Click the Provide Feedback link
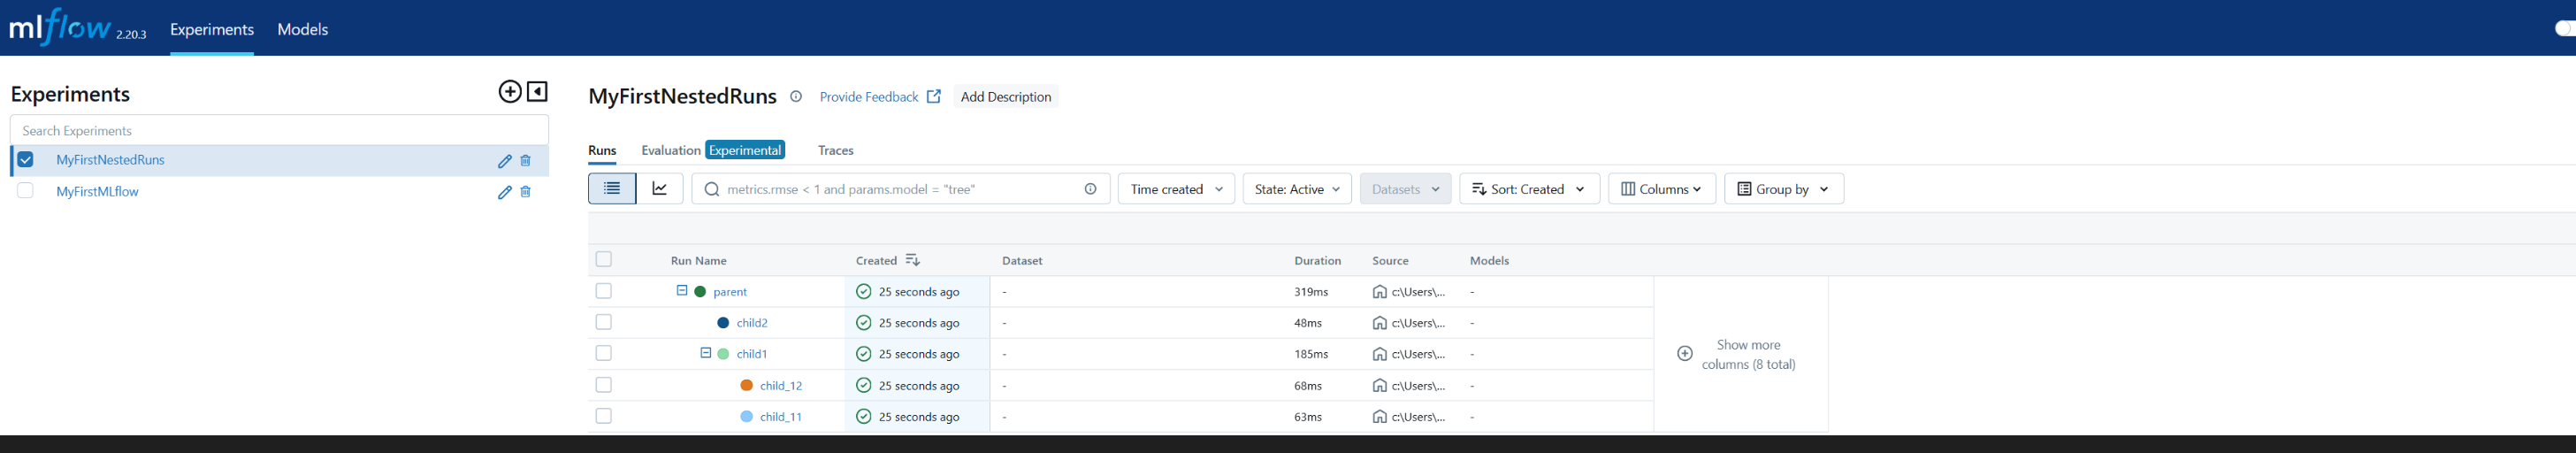2576x453 pixels. 869,97
